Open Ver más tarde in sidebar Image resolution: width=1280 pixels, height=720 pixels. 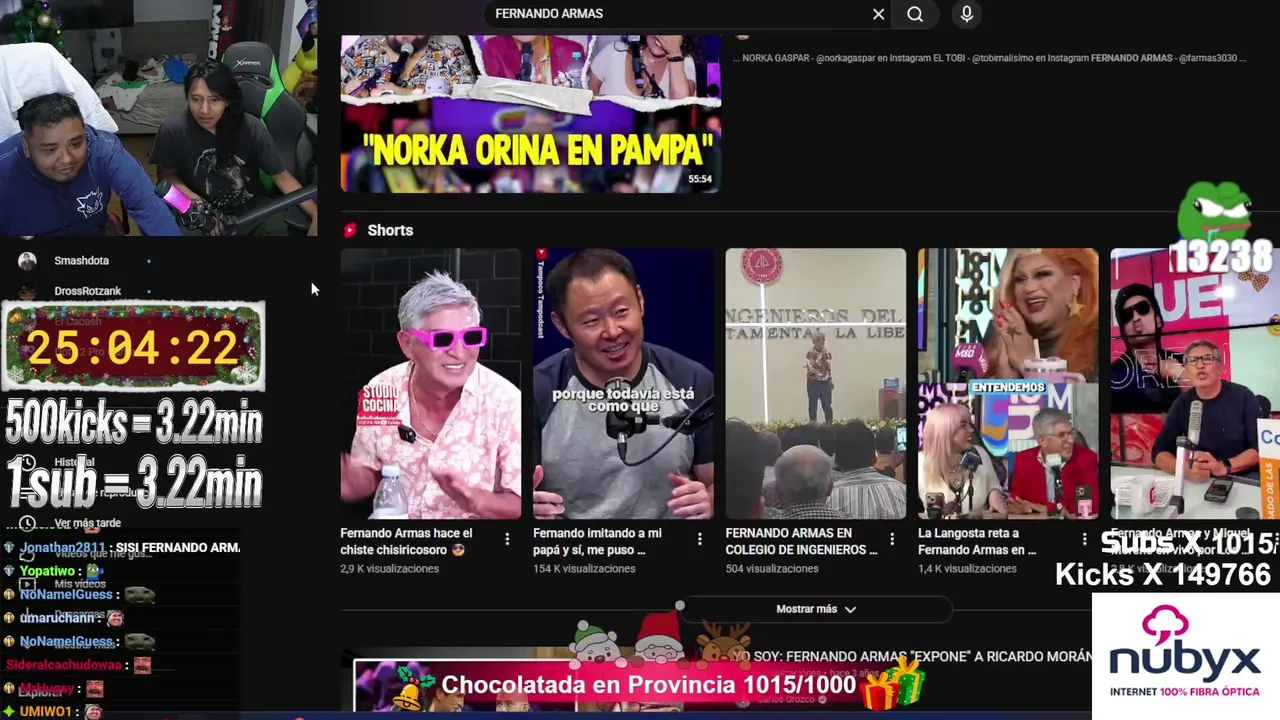coord(88,523)
